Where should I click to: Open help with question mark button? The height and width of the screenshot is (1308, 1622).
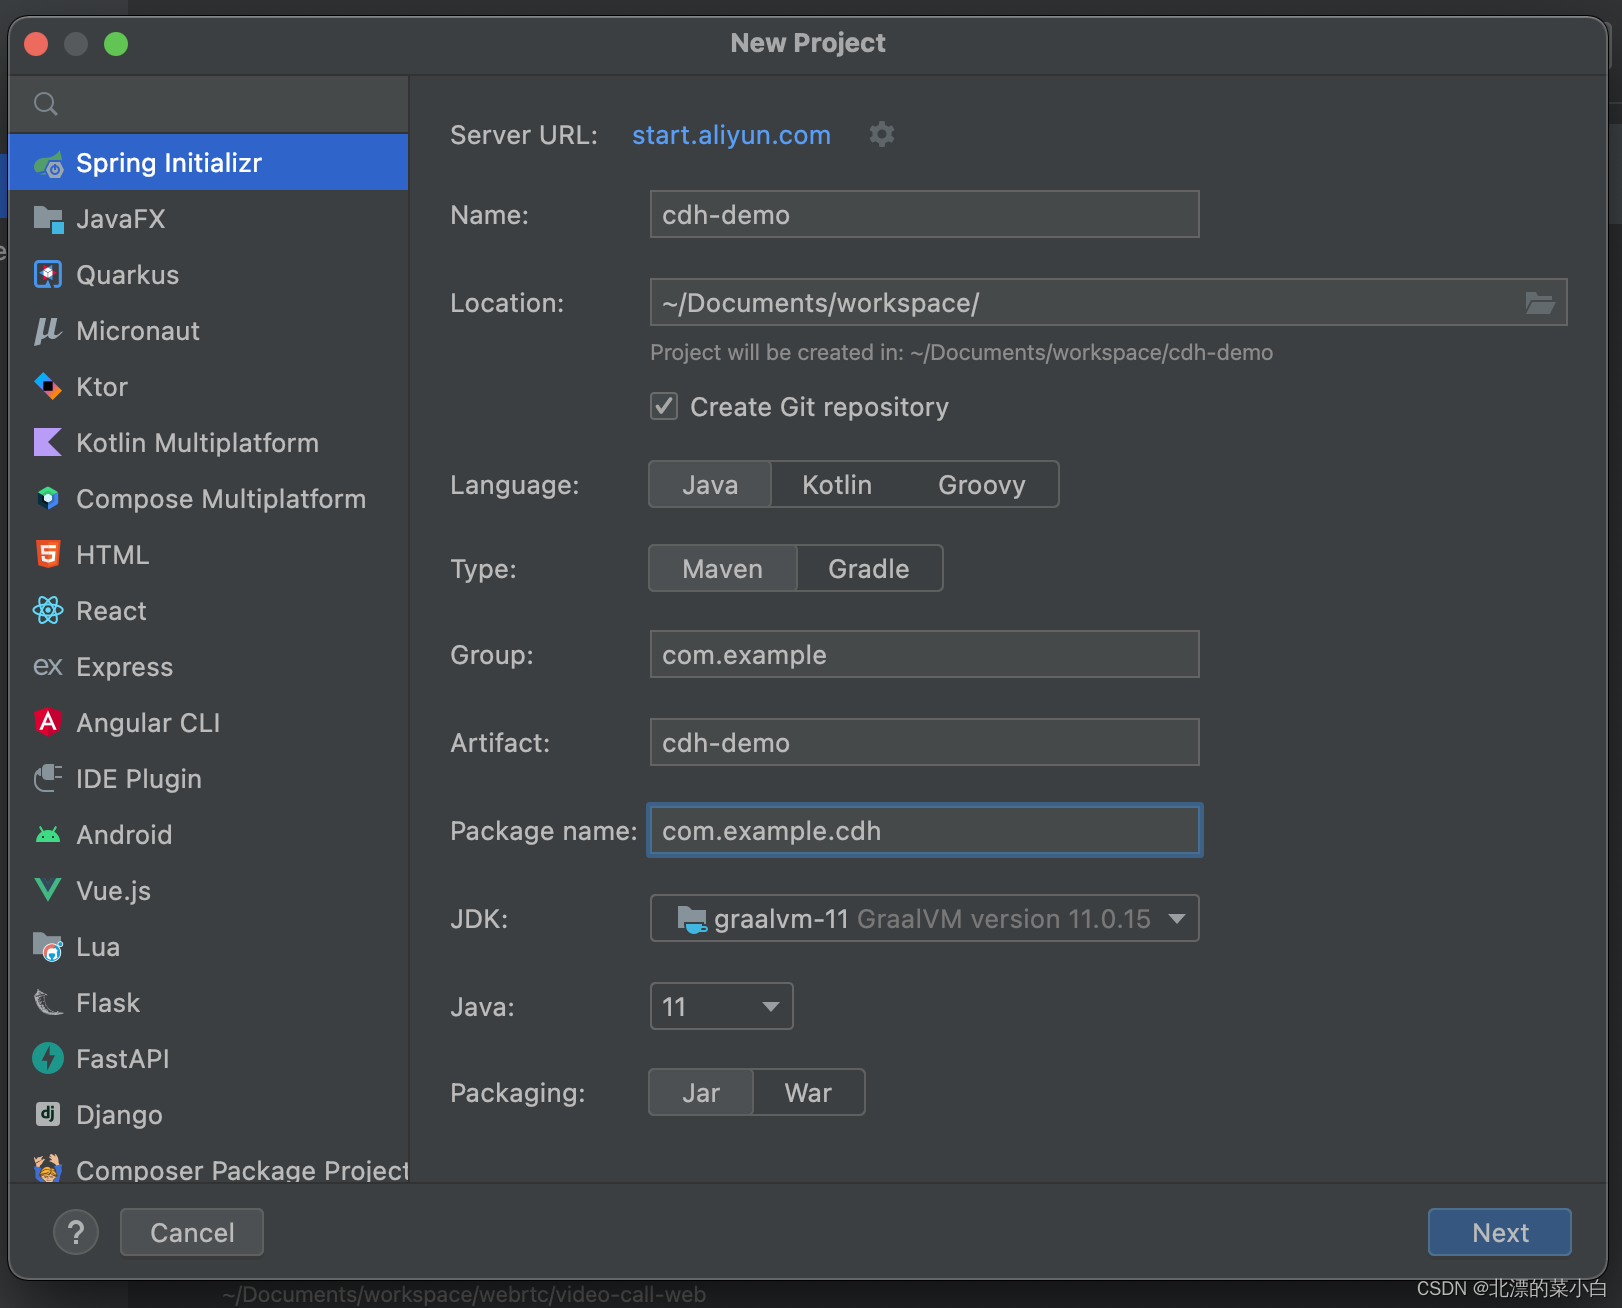point(76,1232)
